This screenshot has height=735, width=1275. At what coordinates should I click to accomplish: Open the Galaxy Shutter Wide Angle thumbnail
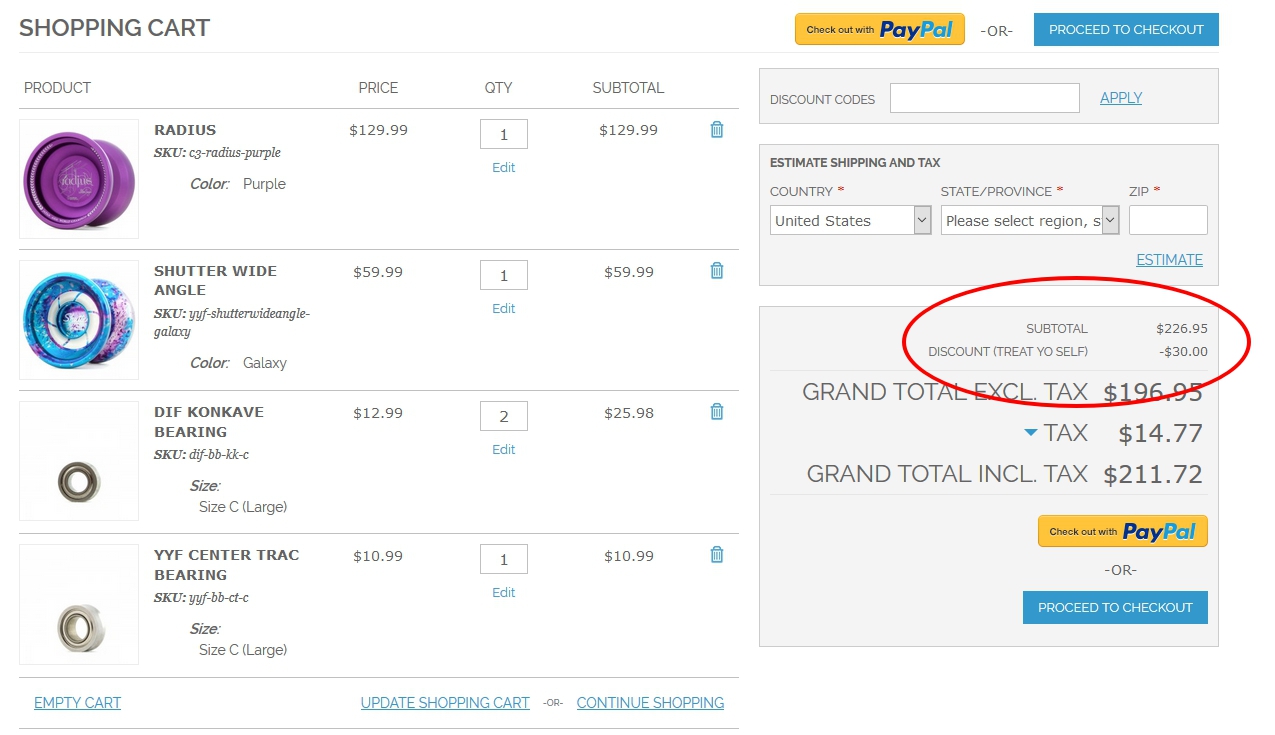pyautogui.click(x=79, y=320)
